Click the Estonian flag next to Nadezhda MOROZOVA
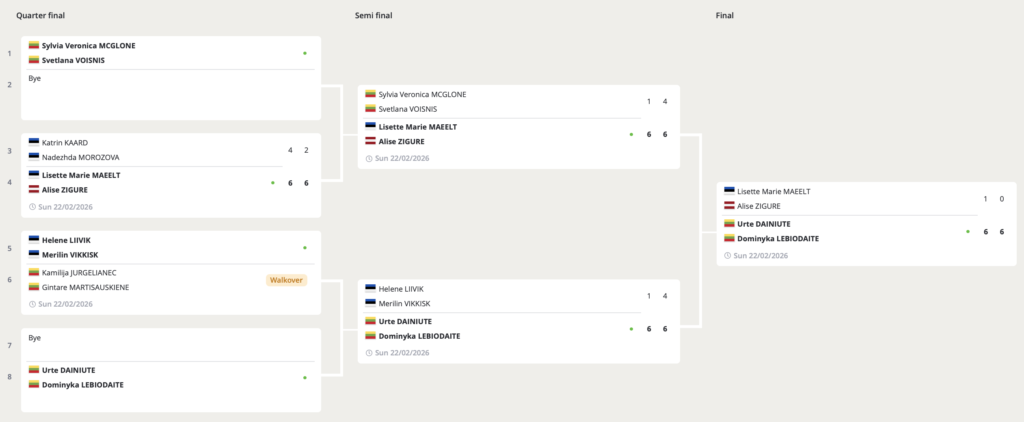This screenshot has width=1024, height=422. 34,157
